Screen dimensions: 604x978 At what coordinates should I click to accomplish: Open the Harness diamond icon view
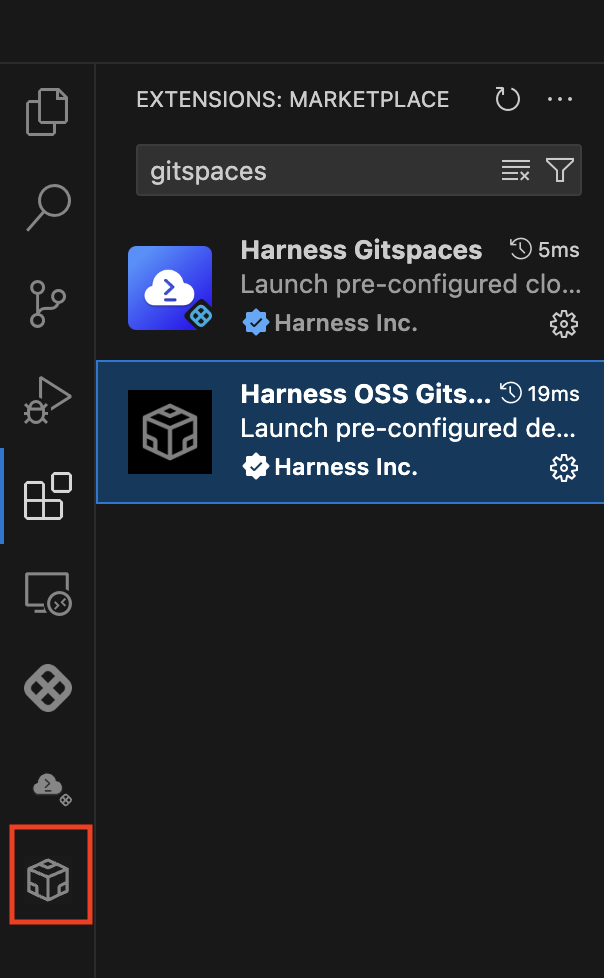click(48, 689)
